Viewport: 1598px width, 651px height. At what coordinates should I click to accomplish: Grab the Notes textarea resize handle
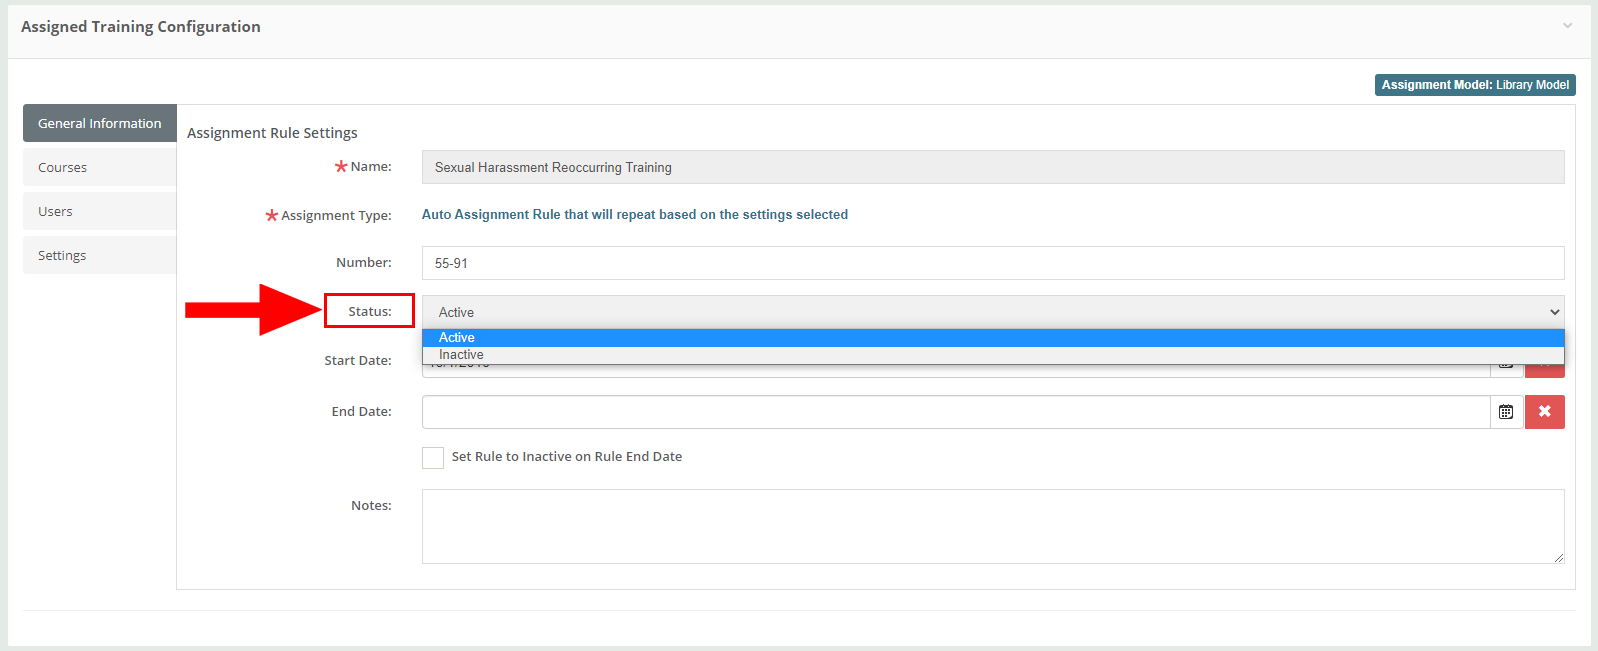point(1558,557)
